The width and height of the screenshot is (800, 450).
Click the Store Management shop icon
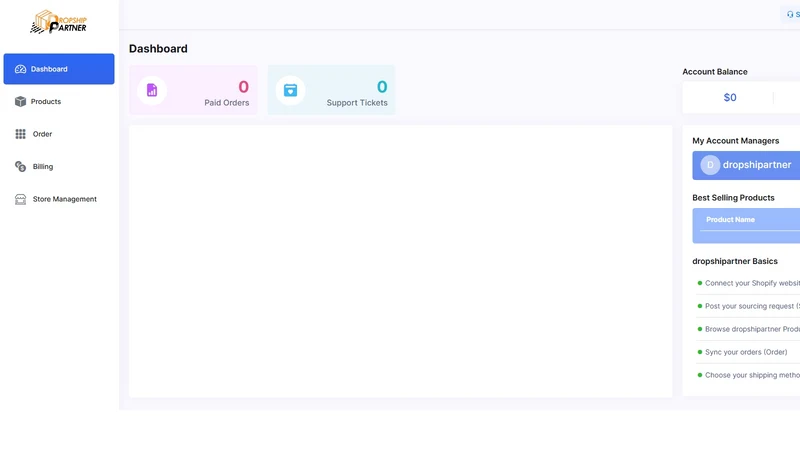click(x=20, y=199)
